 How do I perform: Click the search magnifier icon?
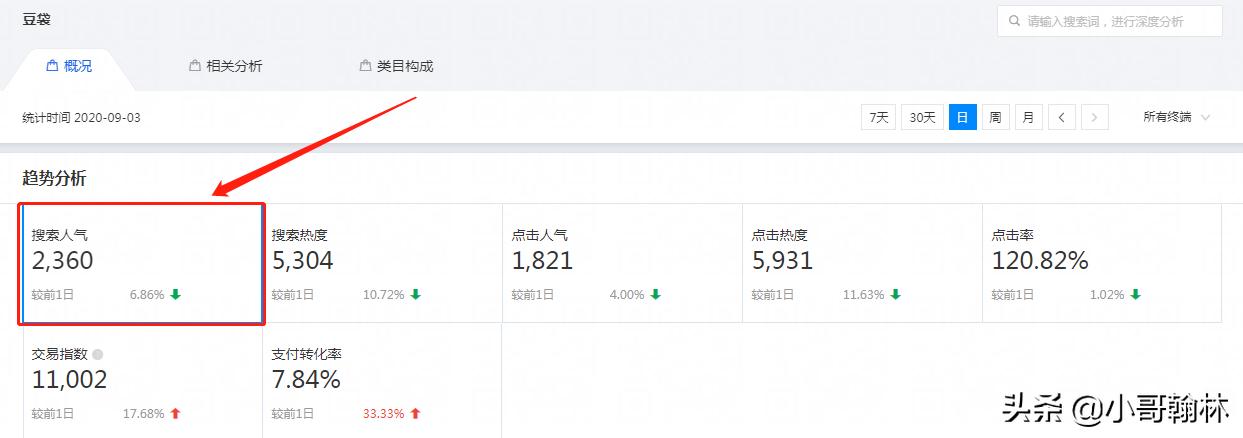pyautogui.click(x=1015, y=21)
